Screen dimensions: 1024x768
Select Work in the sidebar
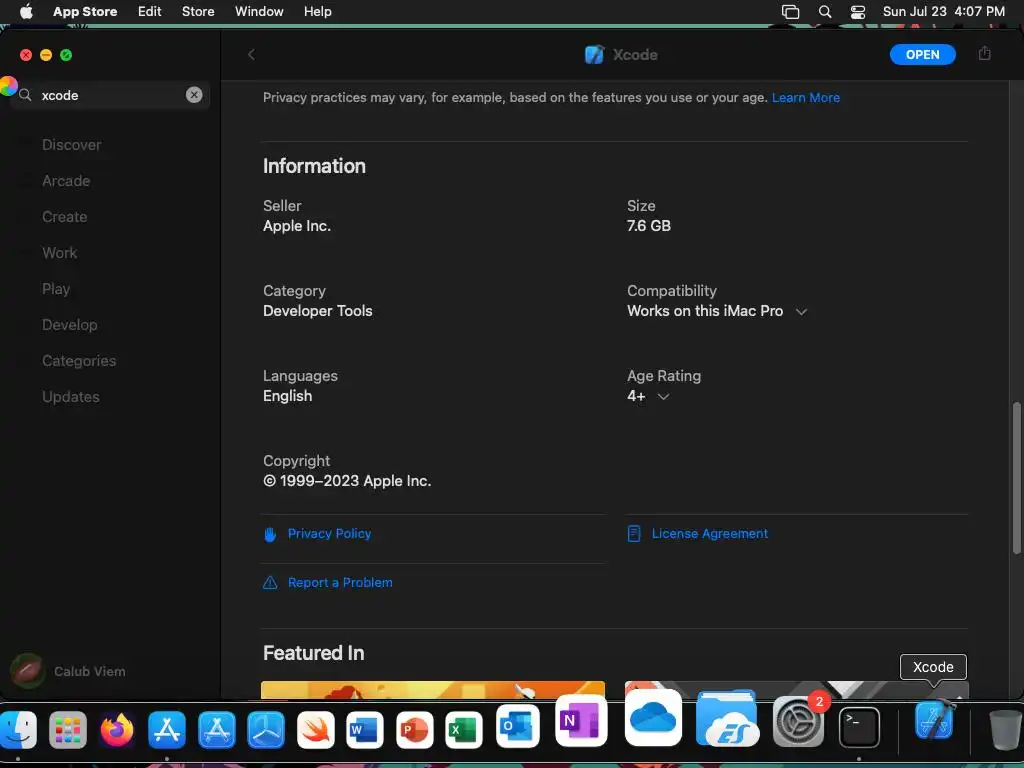click(59, 253)
